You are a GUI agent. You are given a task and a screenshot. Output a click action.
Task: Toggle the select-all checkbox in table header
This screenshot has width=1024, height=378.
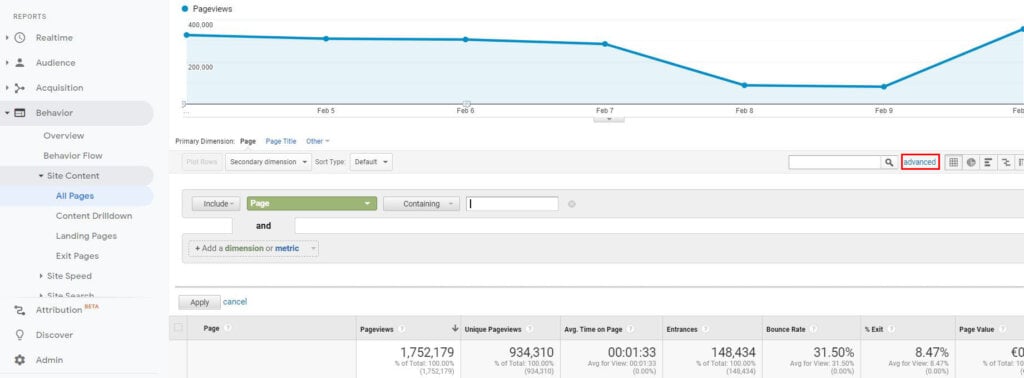(x=178, y=328)
